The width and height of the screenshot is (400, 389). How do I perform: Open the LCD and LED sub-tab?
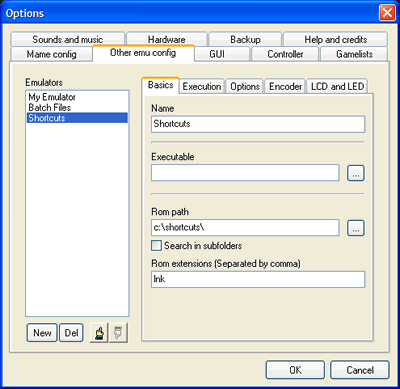337,86
